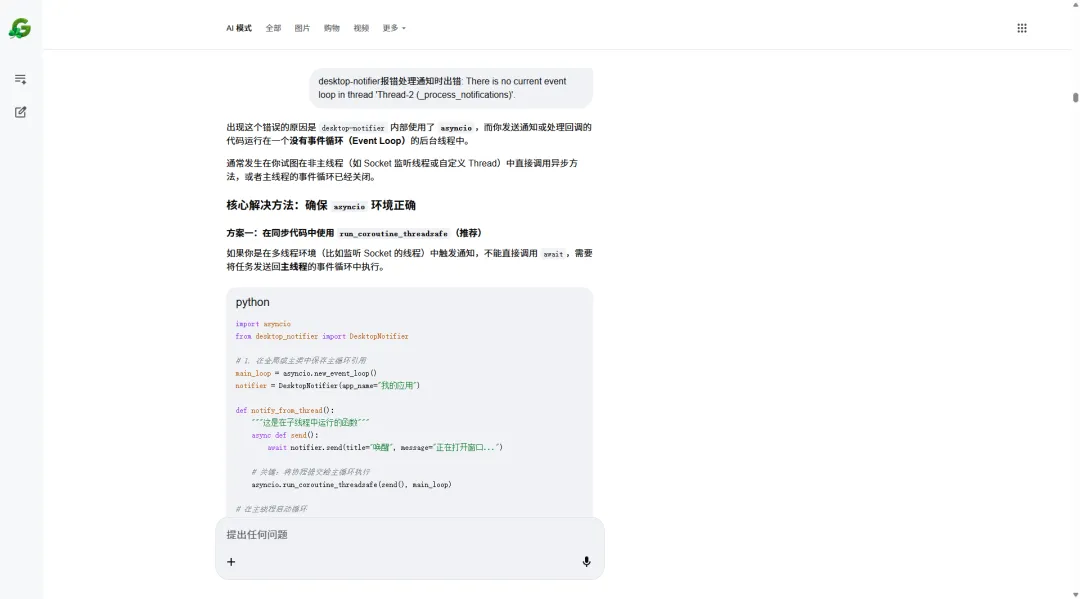The width and height of the screenshot is (1080, 599).
Task: Click line async def send():
Action: pos(284,435)
